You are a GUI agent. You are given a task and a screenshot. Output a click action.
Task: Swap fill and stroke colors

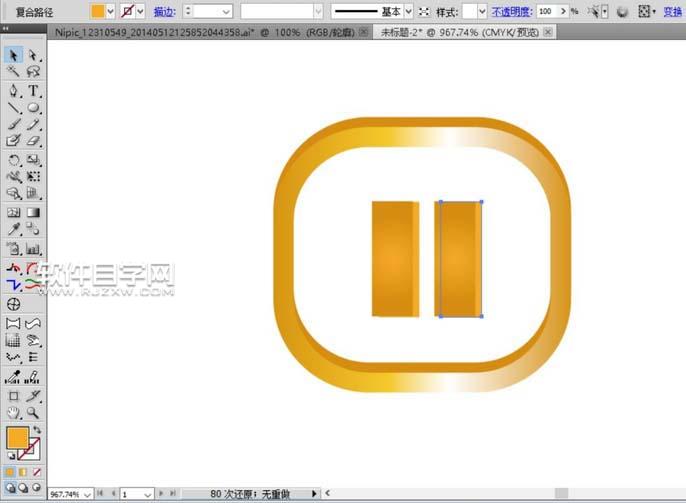[x=37, y=430]
